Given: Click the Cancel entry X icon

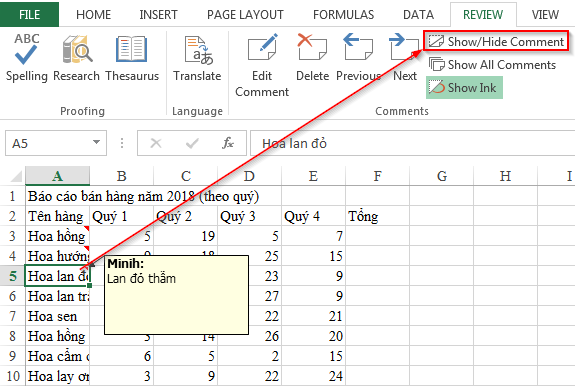Looking at the screenshot, I should [x=156, y=143].
